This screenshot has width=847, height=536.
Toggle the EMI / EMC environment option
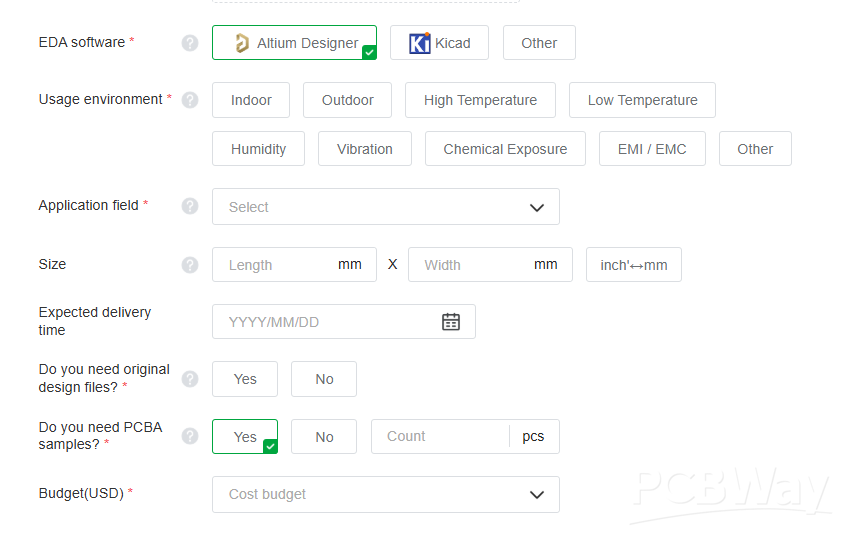[x=652, y=149]
